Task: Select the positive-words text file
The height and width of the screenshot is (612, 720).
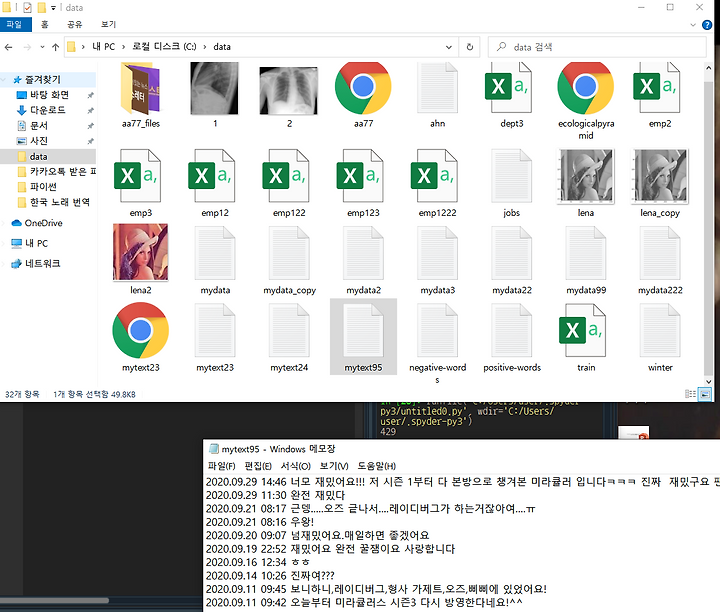Action: (x=512, y=337)
